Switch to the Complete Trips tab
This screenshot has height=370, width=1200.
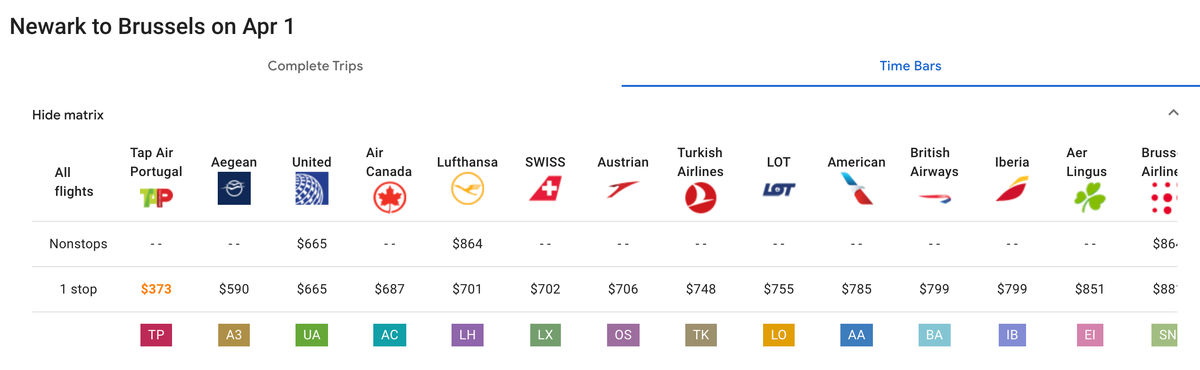pyautogui.click(x=315, y=66)
